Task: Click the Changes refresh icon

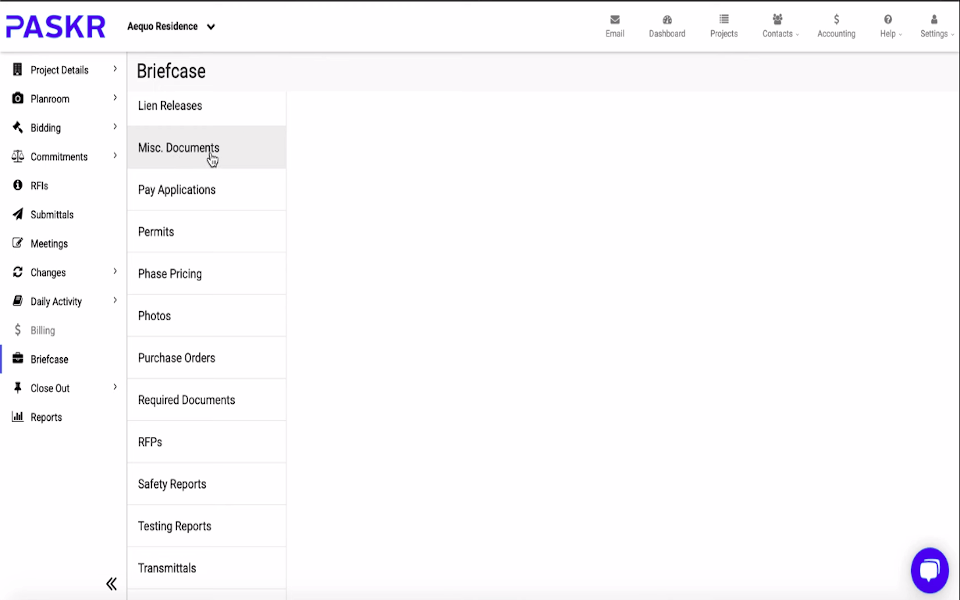Action: click(x=17, y=272)
